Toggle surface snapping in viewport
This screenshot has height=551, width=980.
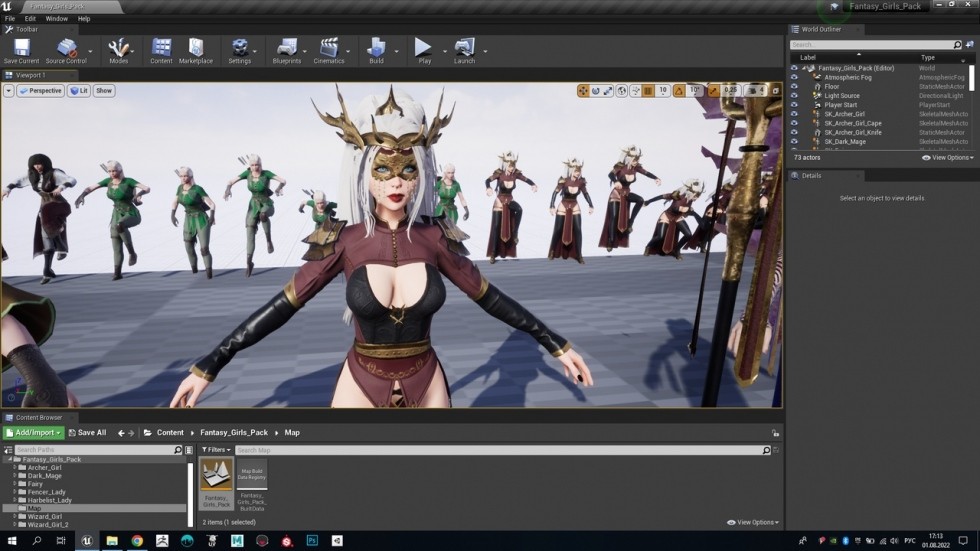[635, 91]
